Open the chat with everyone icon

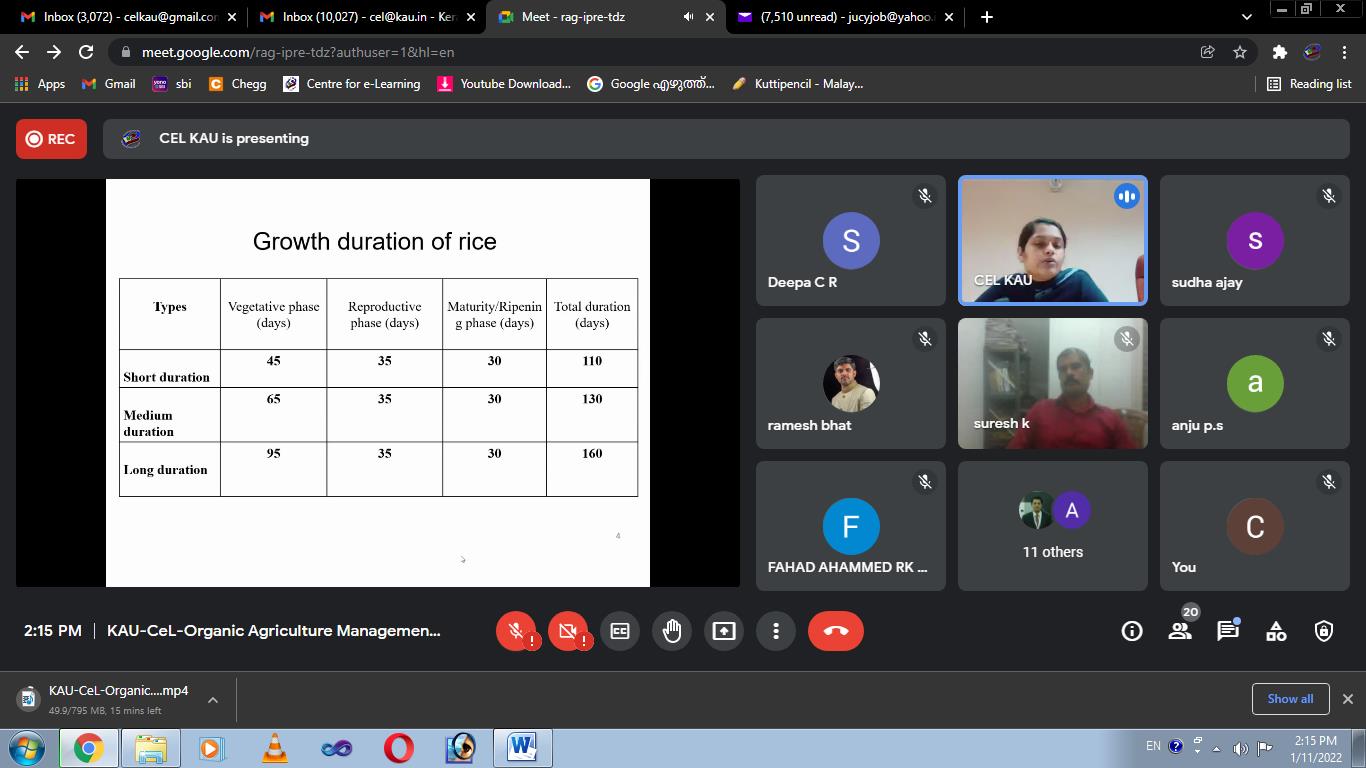pos(1228,631)
